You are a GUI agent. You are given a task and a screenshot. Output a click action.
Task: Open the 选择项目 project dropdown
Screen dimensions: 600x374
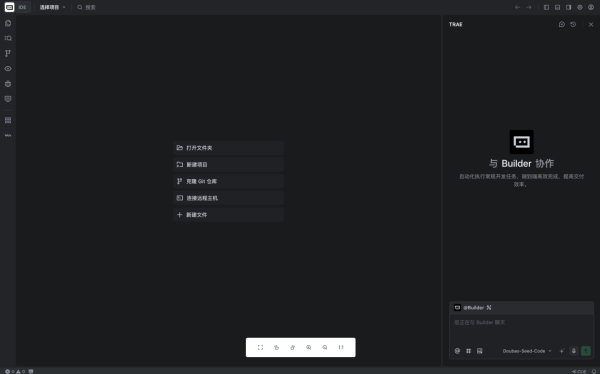[52, 7]
